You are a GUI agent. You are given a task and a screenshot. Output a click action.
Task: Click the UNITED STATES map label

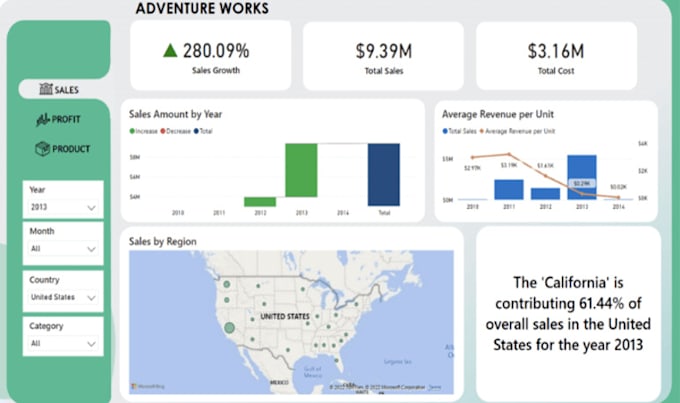tap(285, 316)
